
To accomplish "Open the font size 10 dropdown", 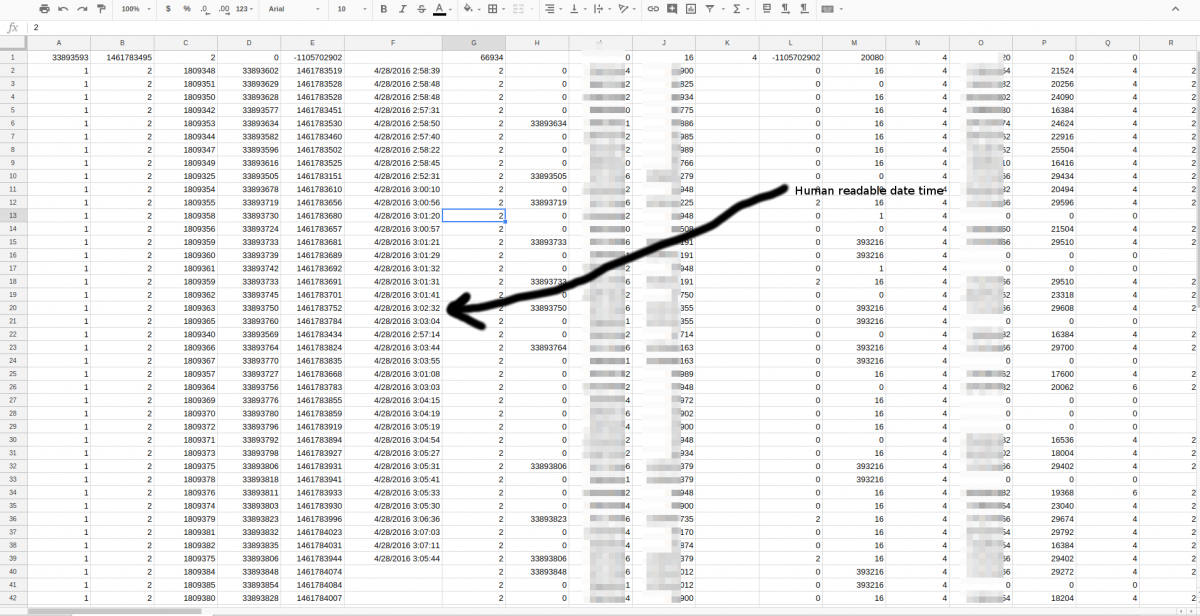I will coord(350,8).
